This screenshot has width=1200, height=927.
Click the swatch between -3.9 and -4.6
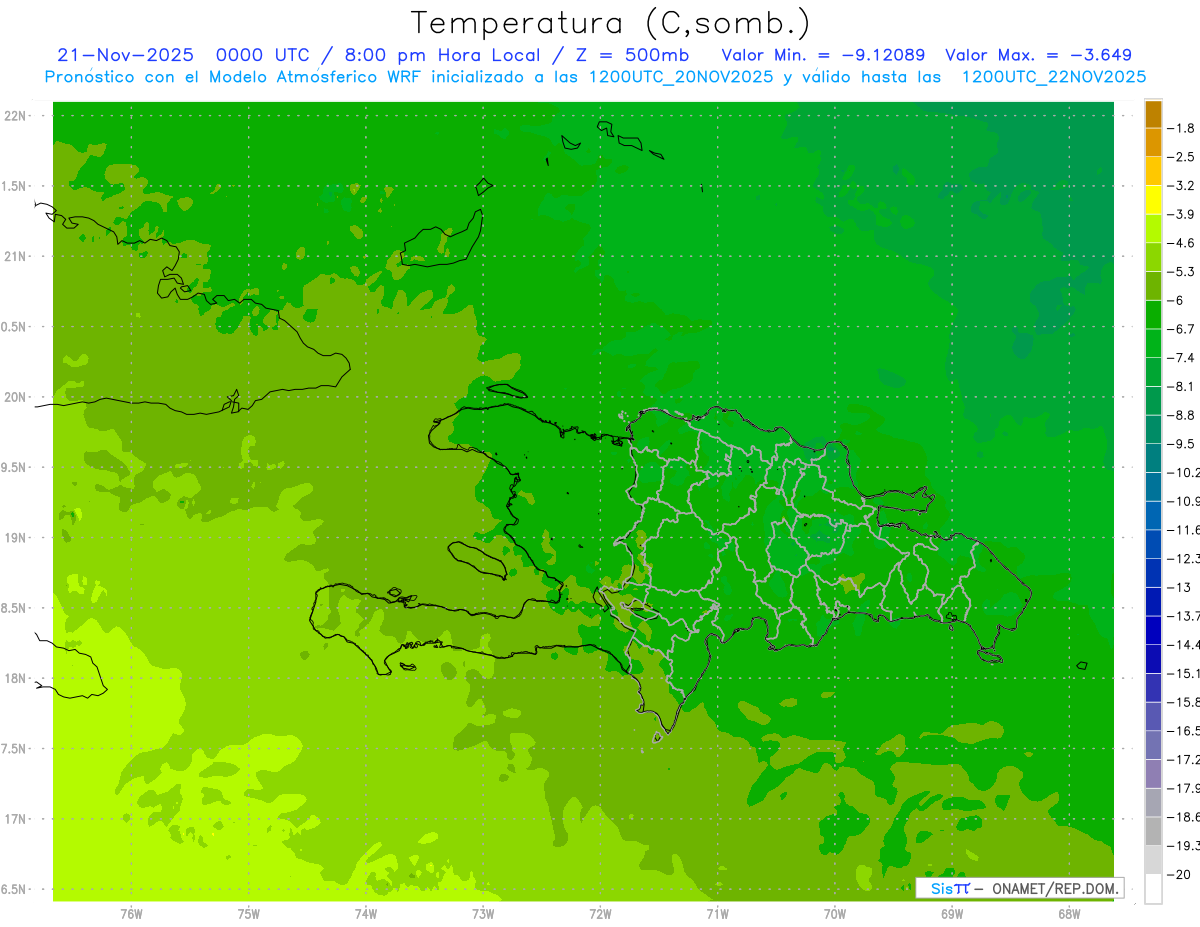[1153, 229]
